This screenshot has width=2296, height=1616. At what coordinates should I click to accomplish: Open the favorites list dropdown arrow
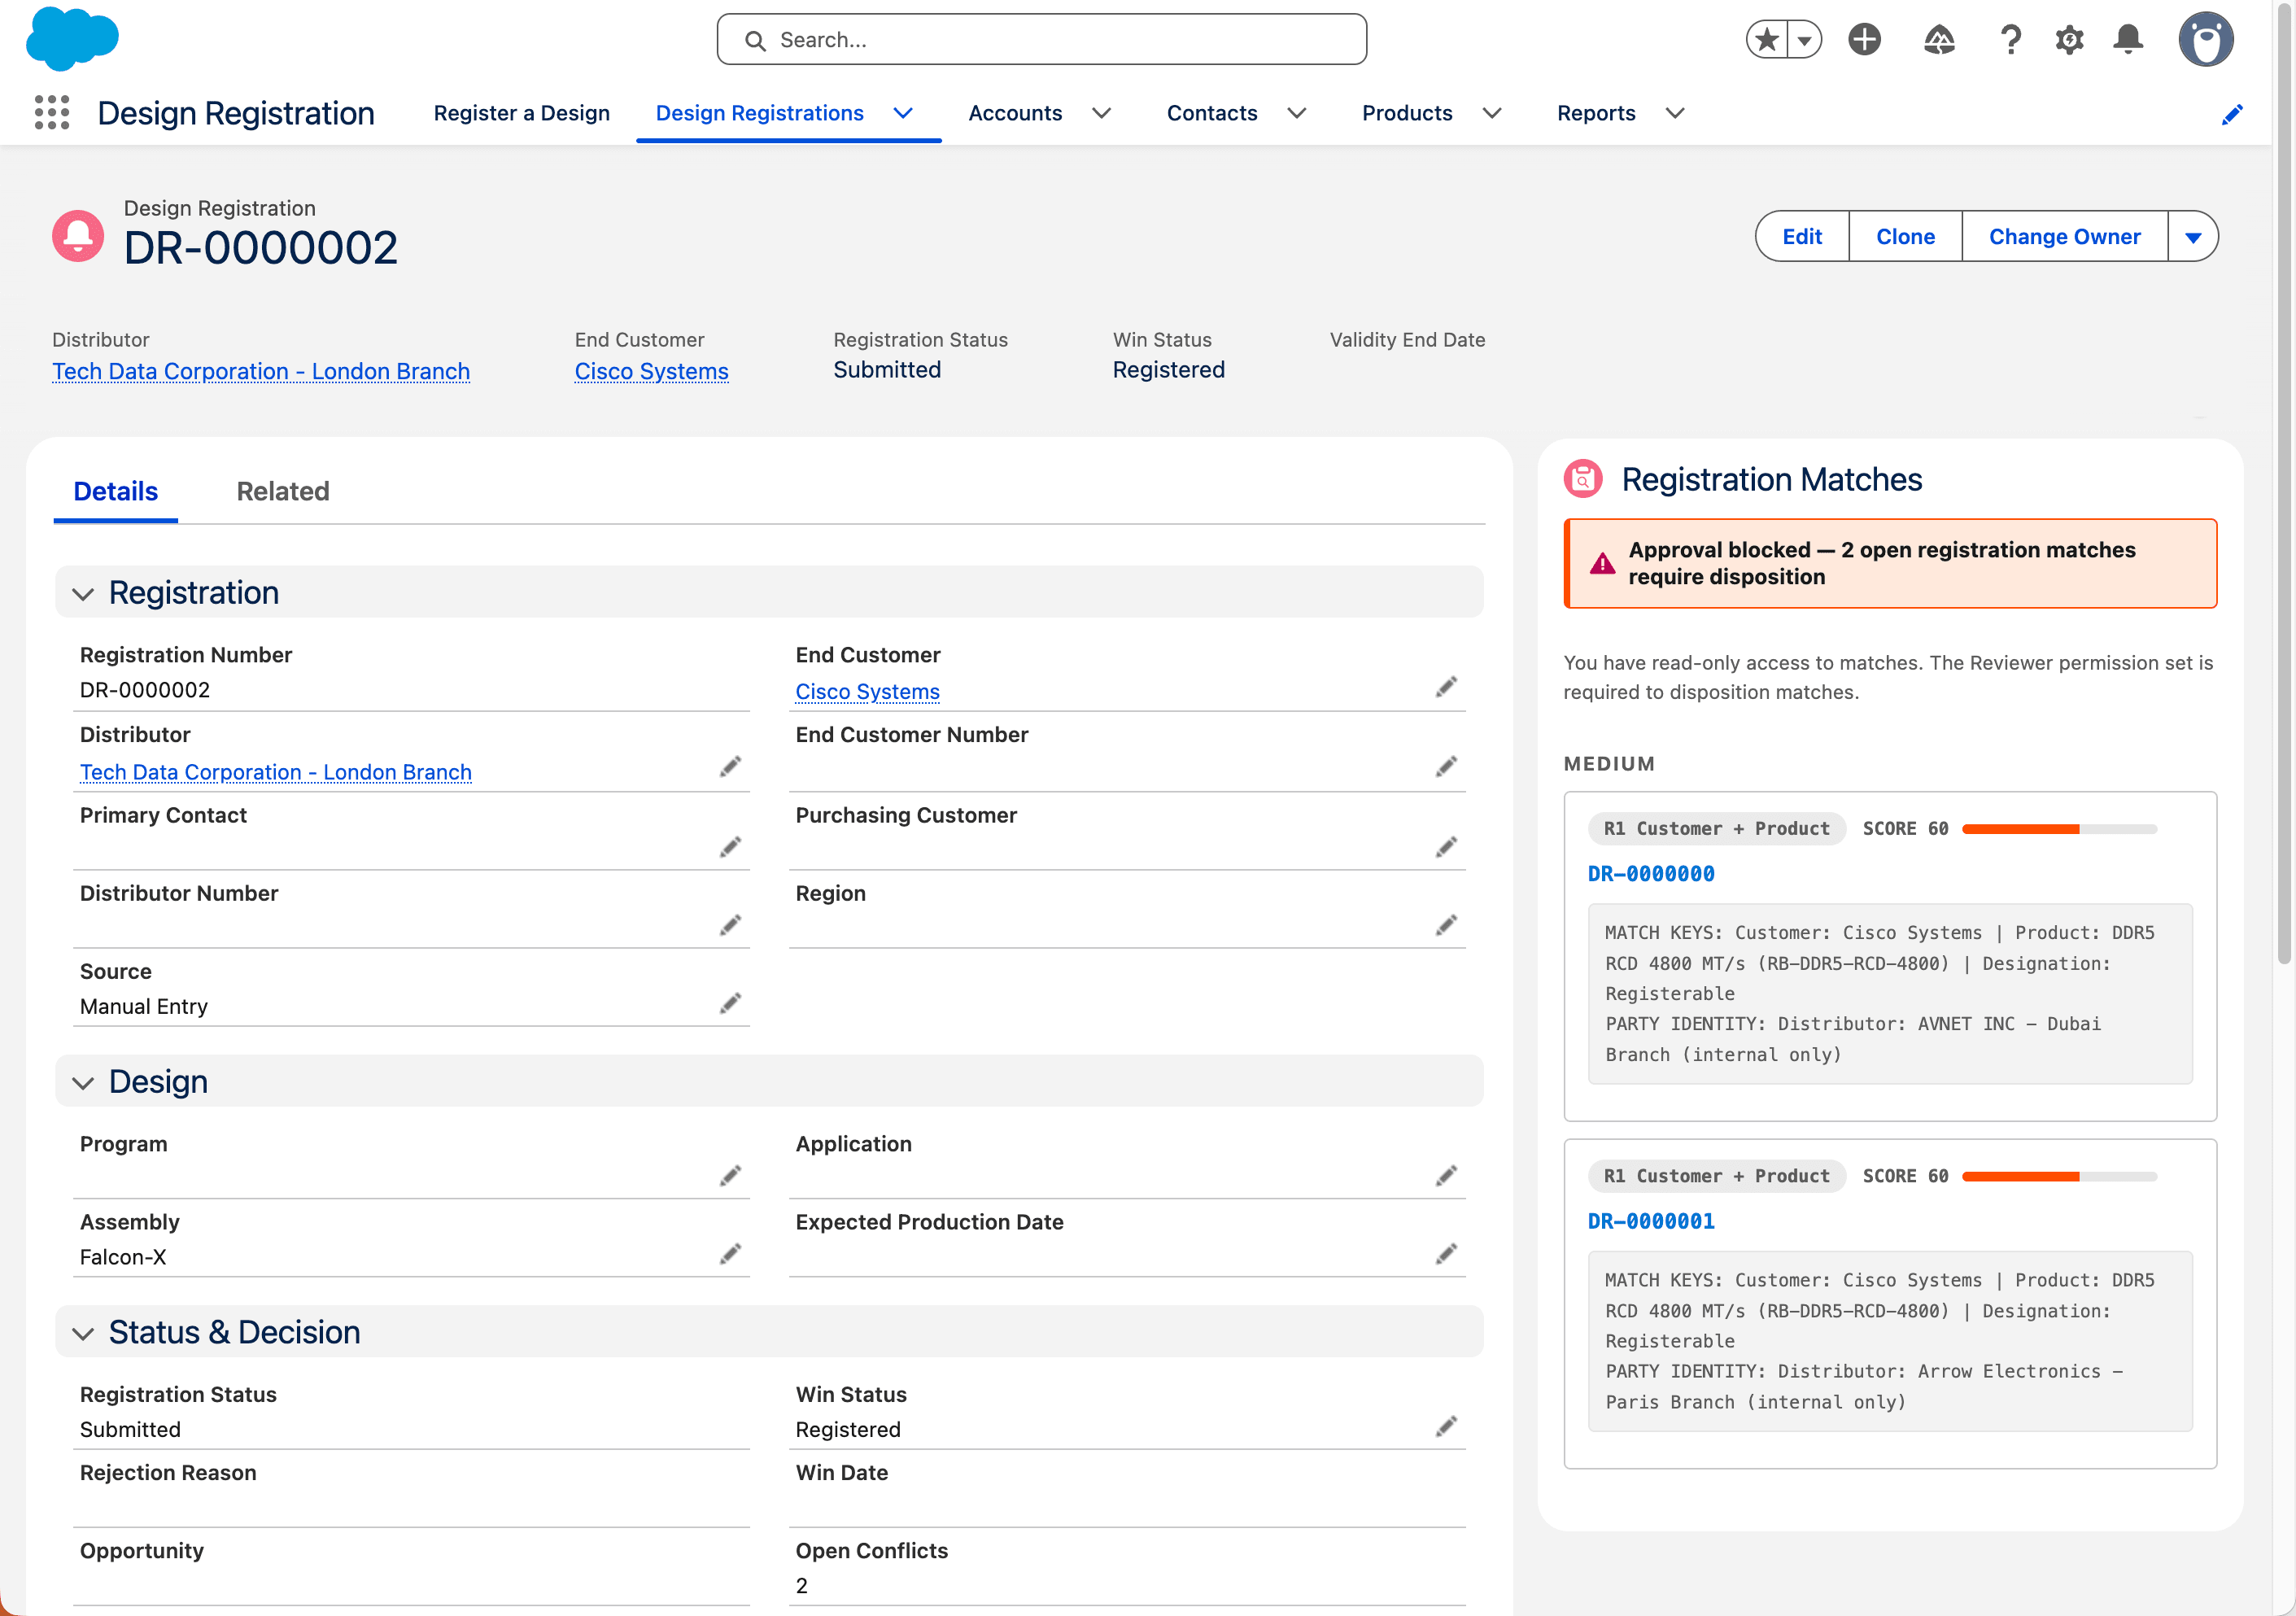[1805, 40]
